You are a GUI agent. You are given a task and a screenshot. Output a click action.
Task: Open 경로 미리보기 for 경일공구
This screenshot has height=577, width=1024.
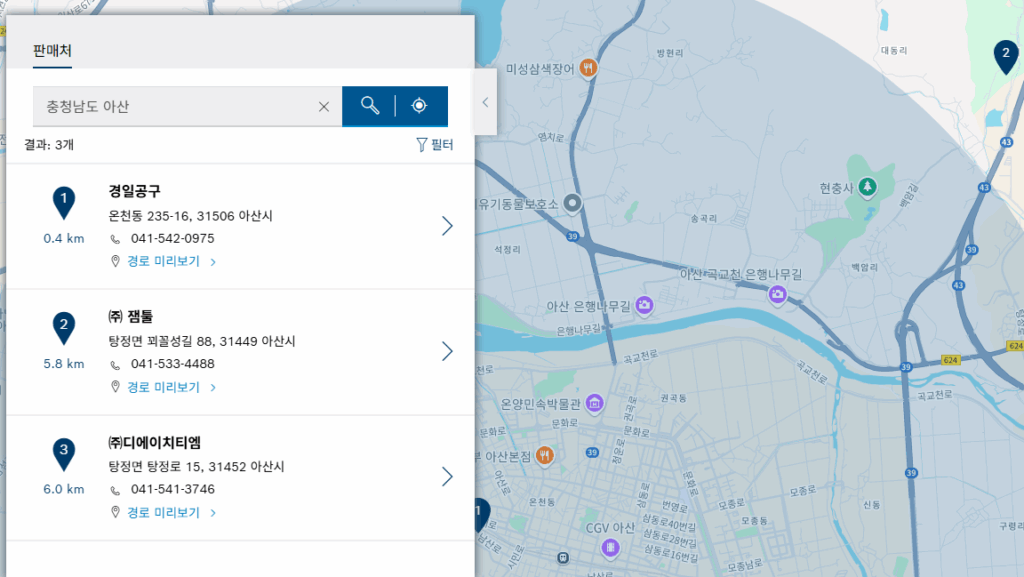pos(171,261)
